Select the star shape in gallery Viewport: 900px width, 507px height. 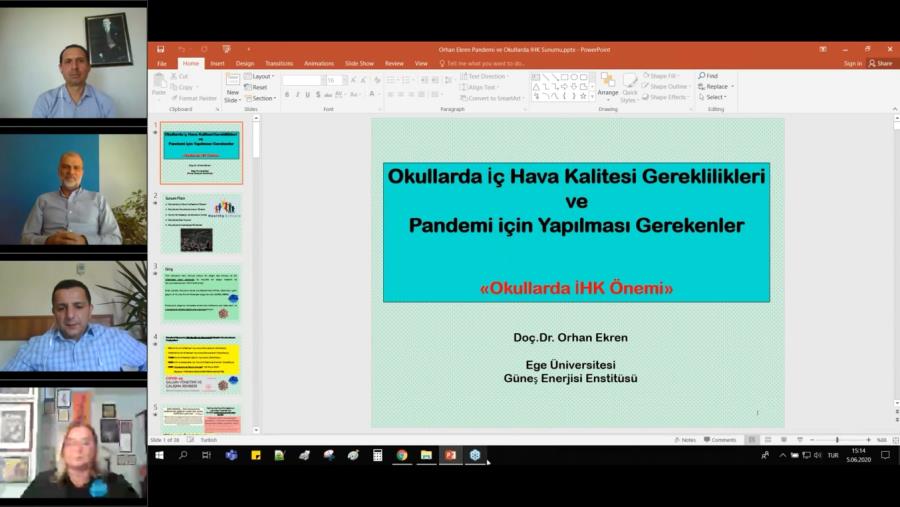pos(583,96)
